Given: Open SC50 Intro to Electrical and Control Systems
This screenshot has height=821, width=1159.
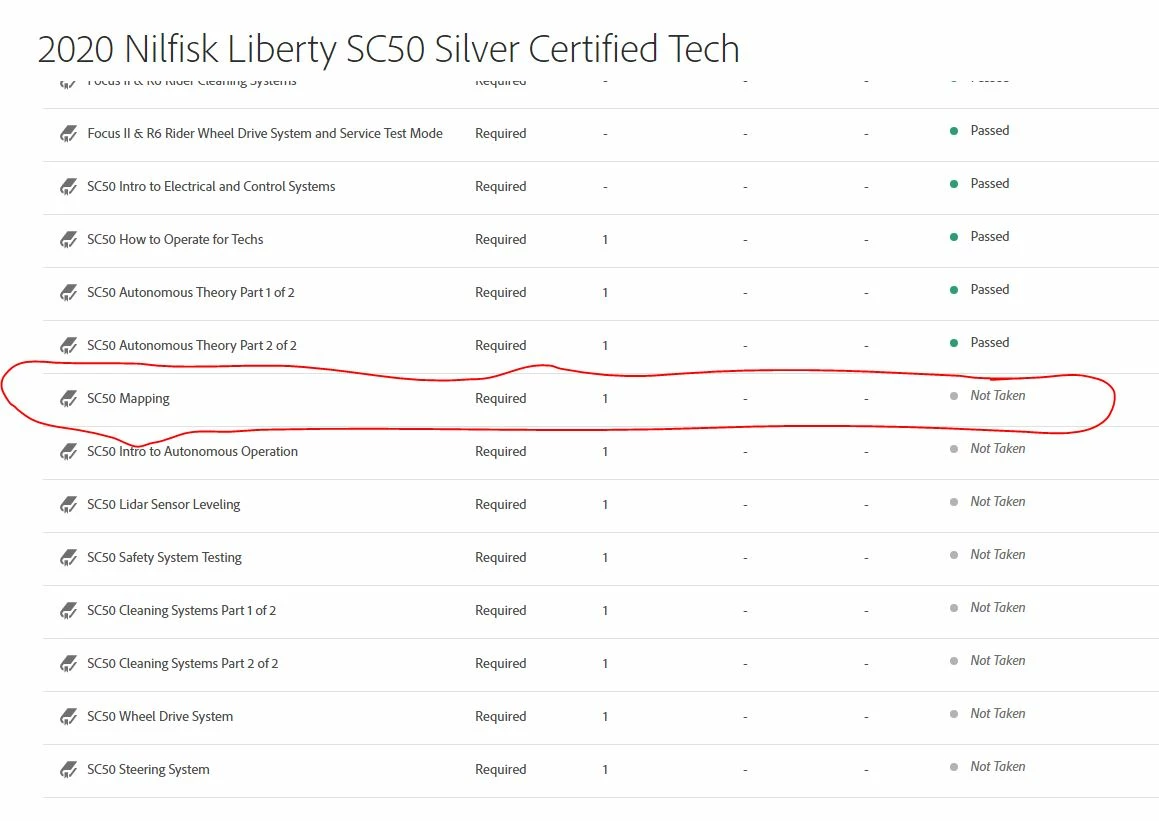Looking at the screenshot, I should [x=211, y=186].
